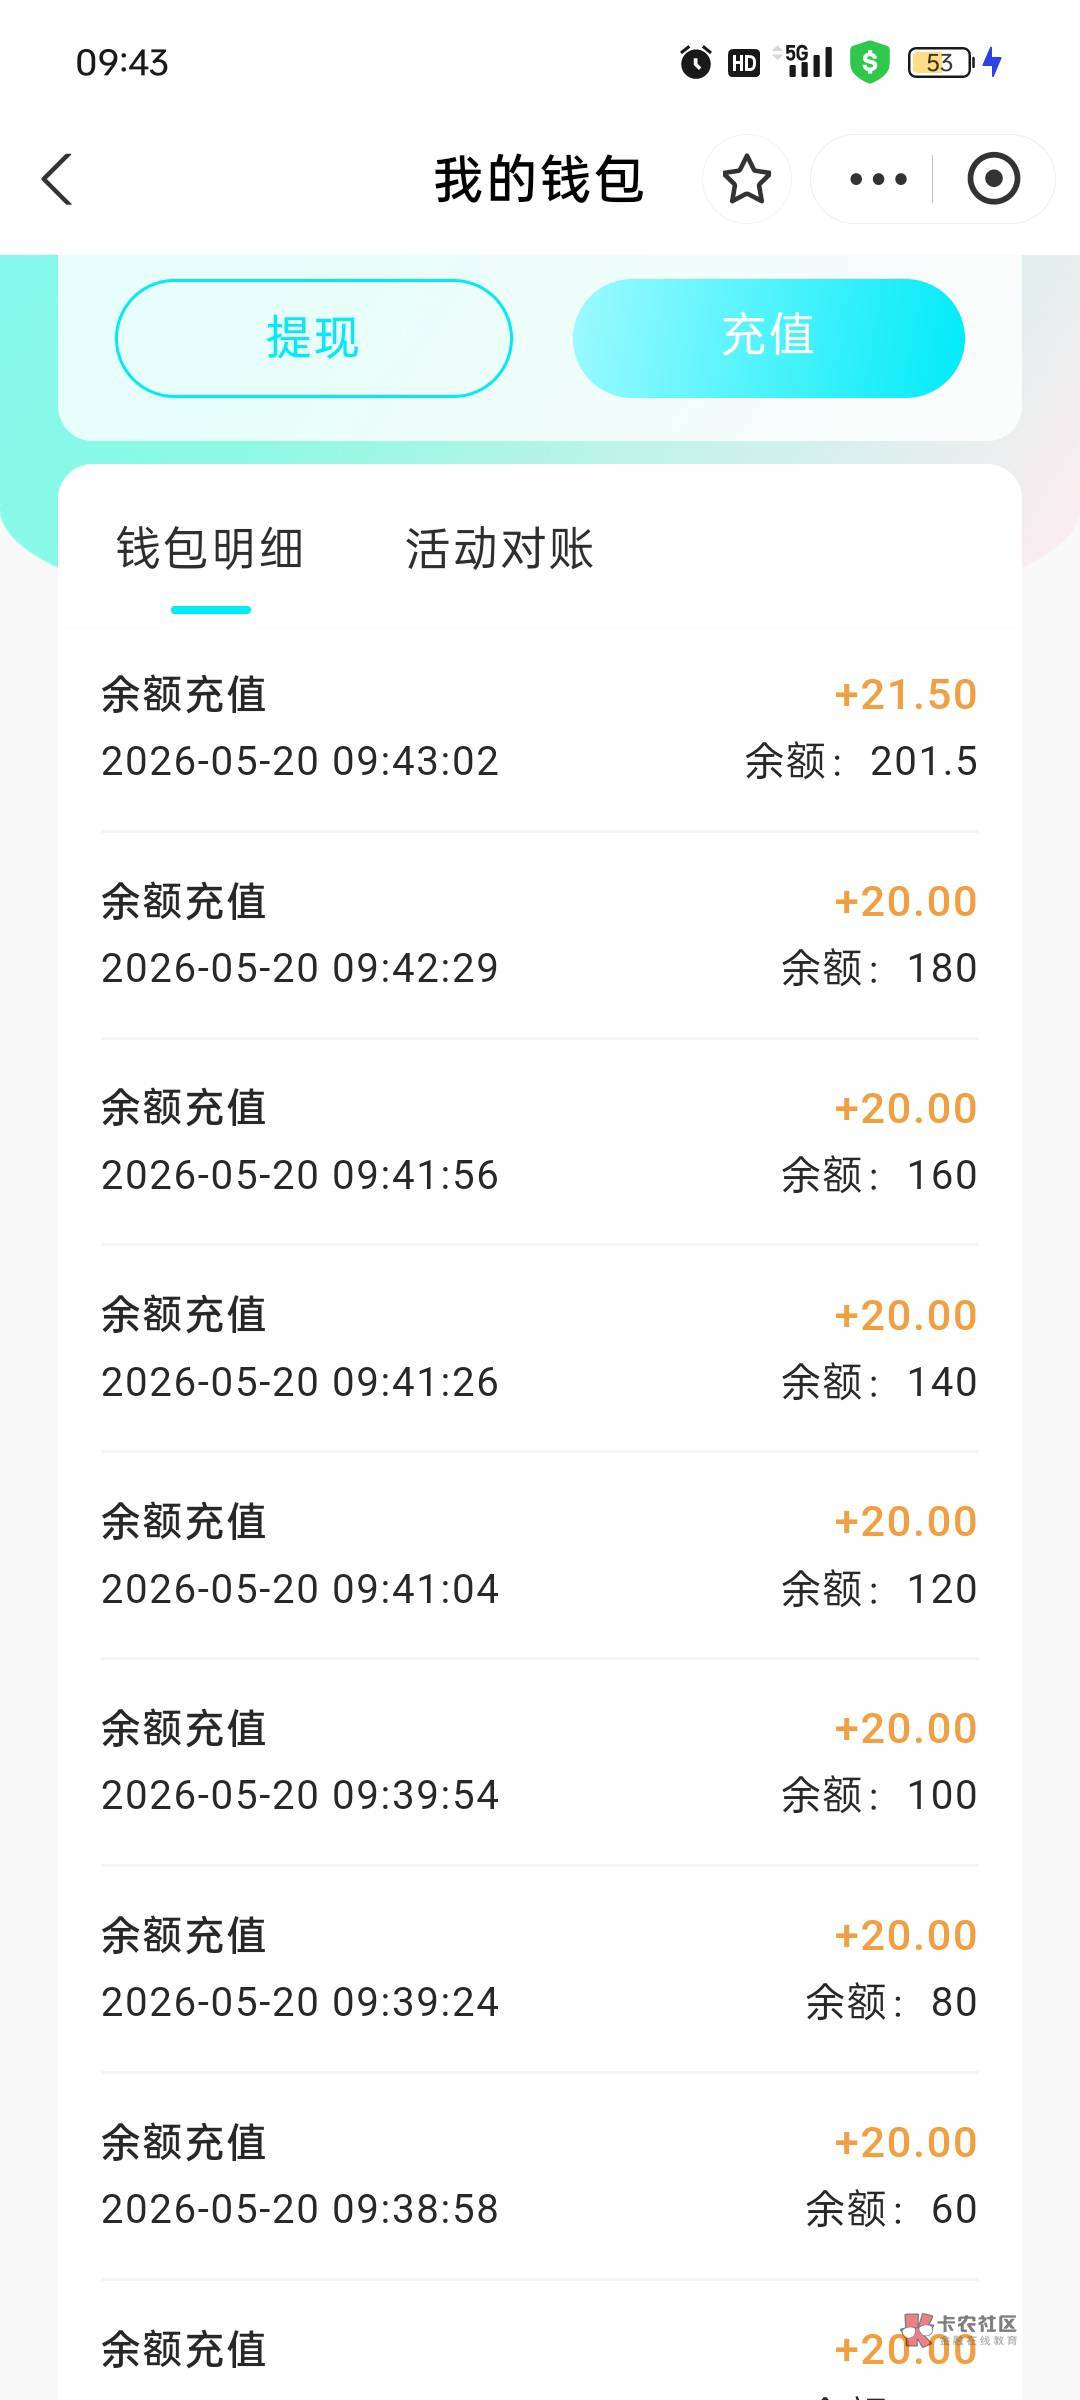The width and height of the screenshot is (1080, 2400).
Task: Favorite this mini program with the star icon
Action: tap(746, 180)
